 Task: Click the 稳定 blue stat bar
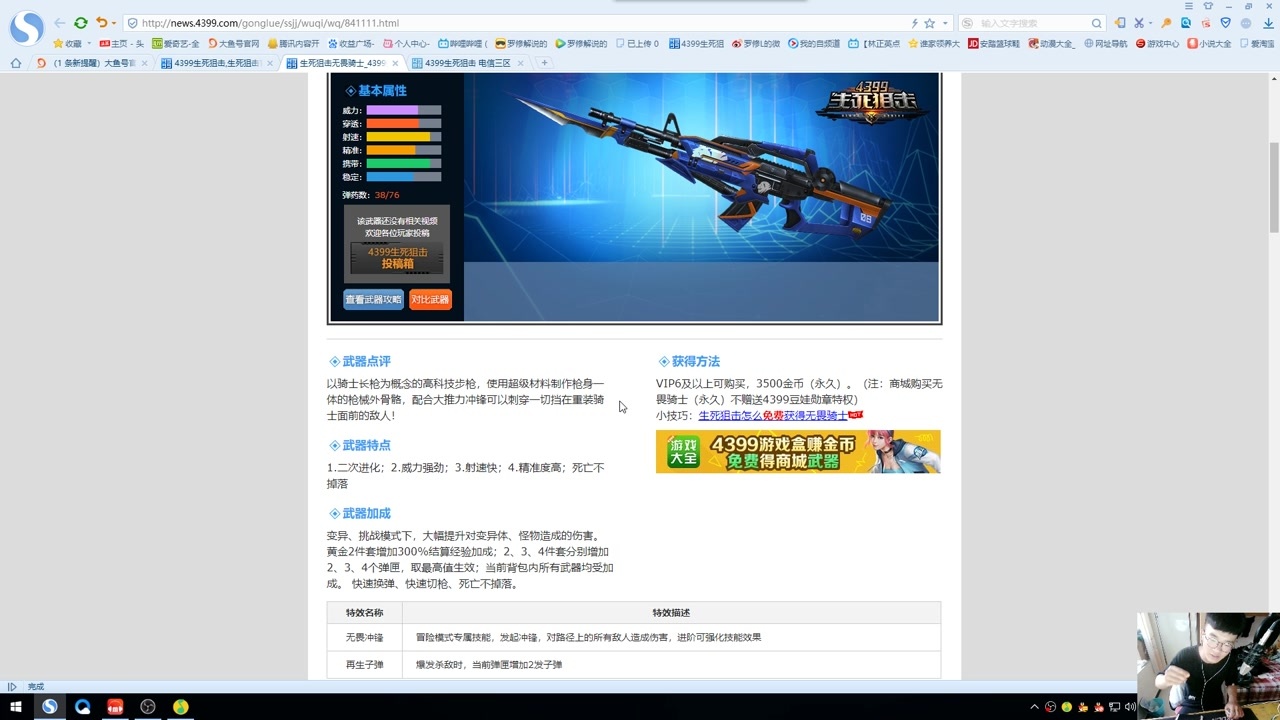(x=403, y=177)
